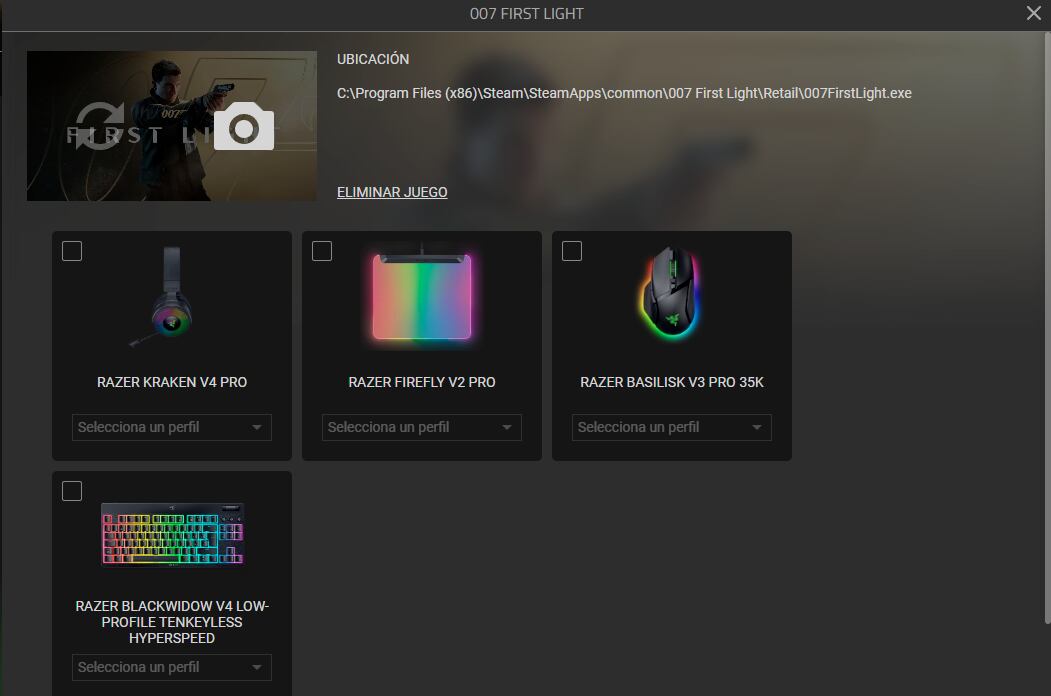1051x696 pixels.
Task: Open profile dropdown for Razer Firefly V2 Pro
Action: pos(422,427)
